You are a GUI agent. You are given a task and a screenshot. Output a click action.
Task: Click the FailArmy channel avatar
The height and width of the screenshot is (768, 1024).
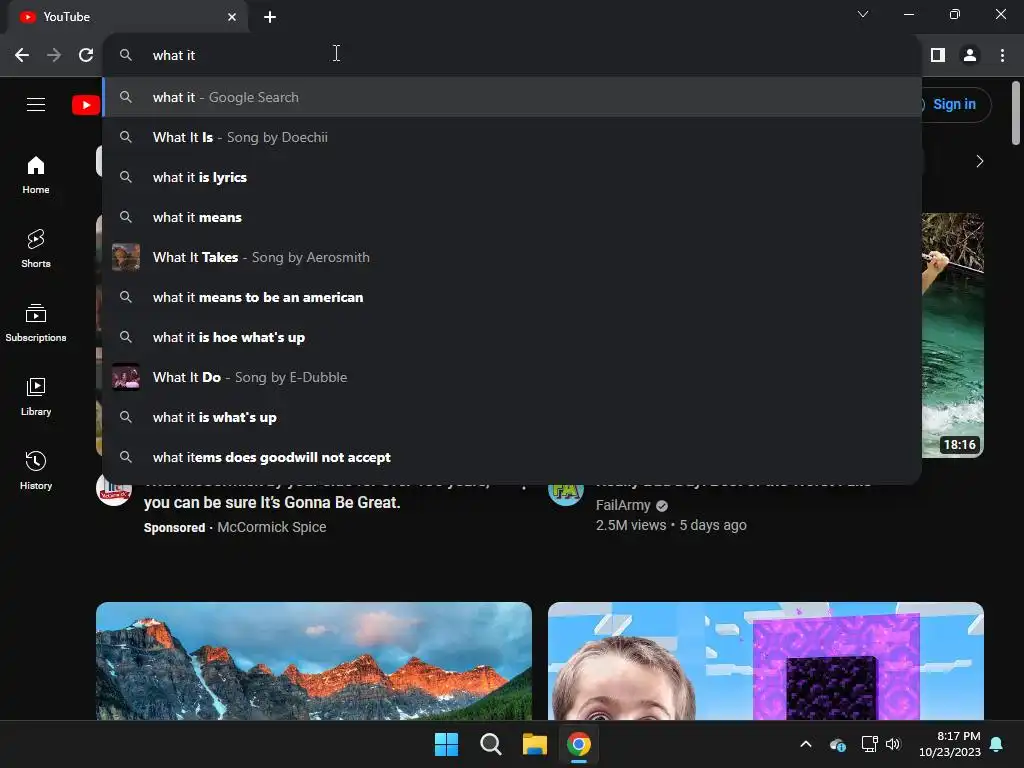pyautogui.click(x=566, y=494)
